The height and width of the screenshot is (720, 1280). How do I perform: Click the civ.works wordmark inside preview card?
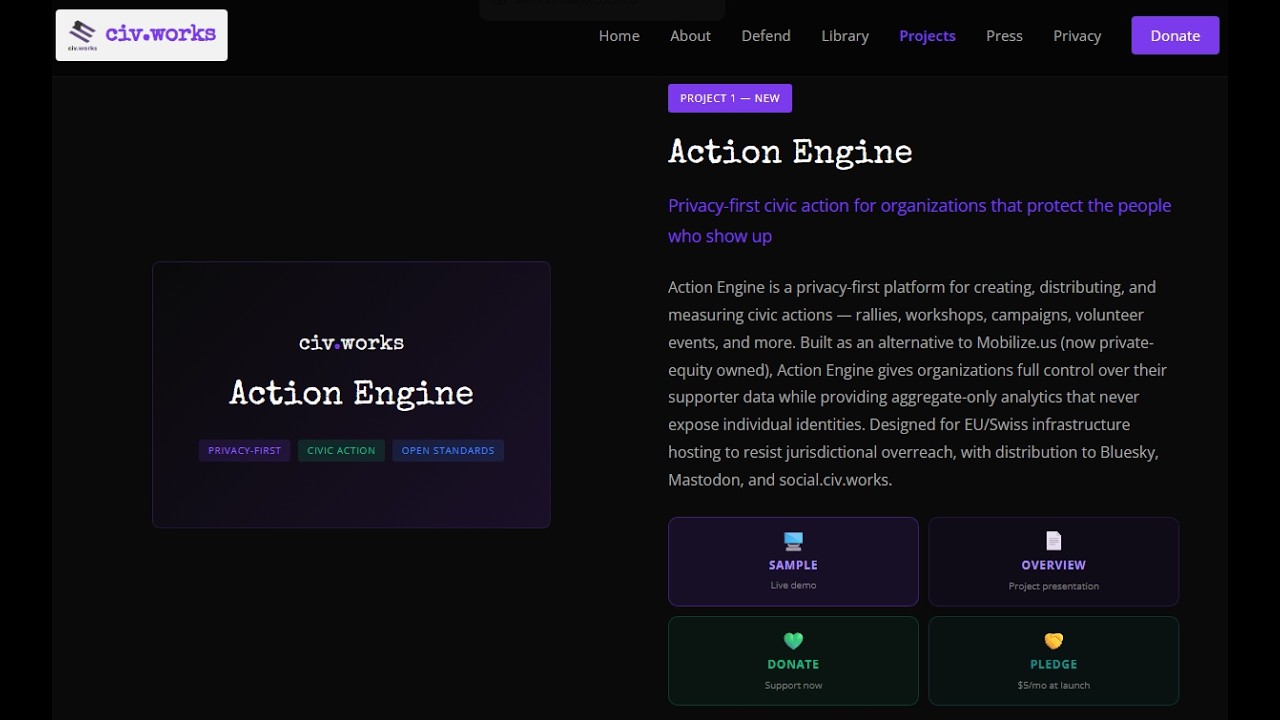click(x=351, y=343)
